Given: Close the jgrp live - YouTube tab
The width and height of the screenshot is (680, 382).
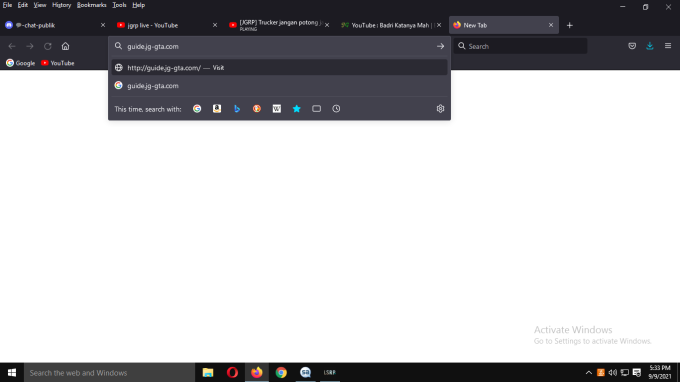Looking at the screenshot, I should point(215,25).
